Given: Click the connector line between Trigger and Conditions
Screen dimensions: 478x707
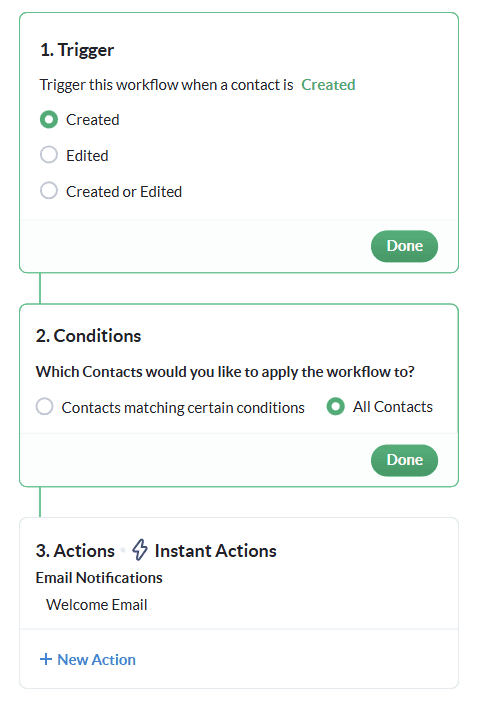Looking at the screenshot, I should click(40, 288).
